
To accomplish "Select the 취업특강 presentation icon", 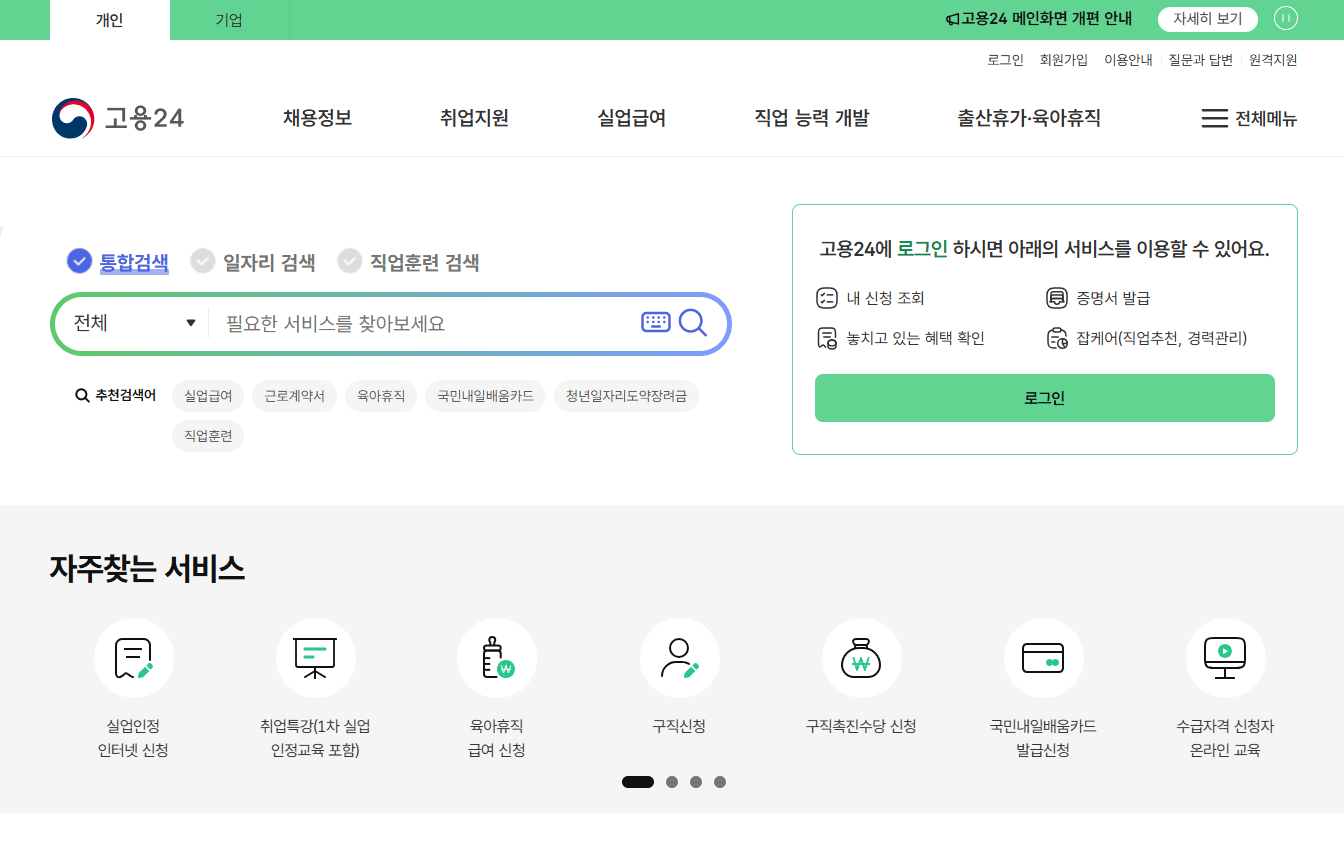I will [316, 658].
